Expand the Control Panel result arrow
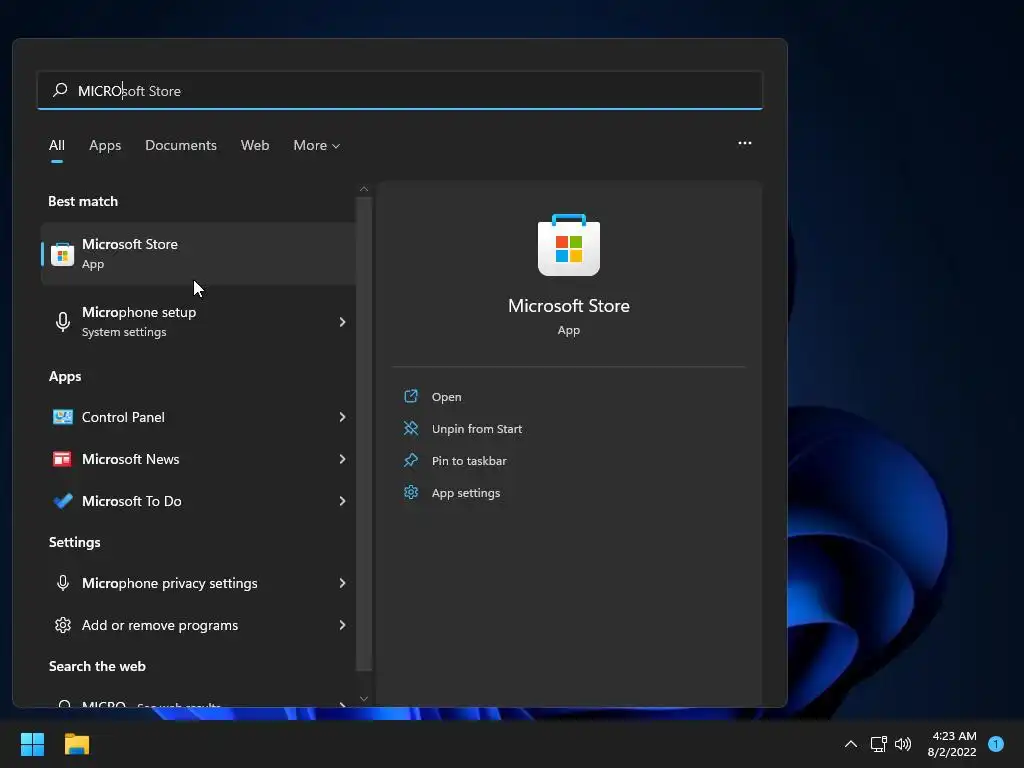 coord(342,417)
